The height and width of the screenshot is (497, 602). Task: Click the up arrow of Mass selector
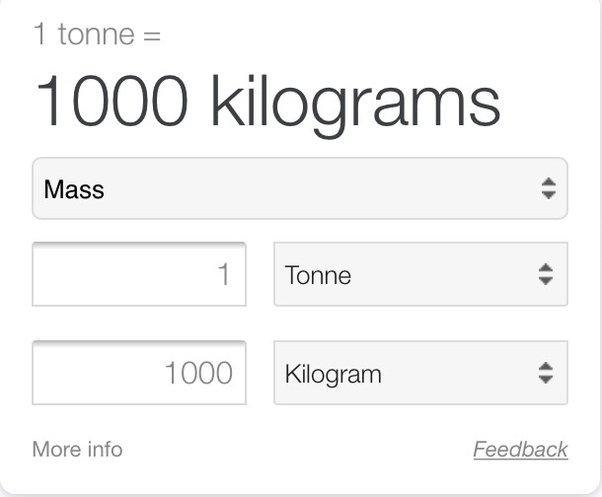[549, 182]
